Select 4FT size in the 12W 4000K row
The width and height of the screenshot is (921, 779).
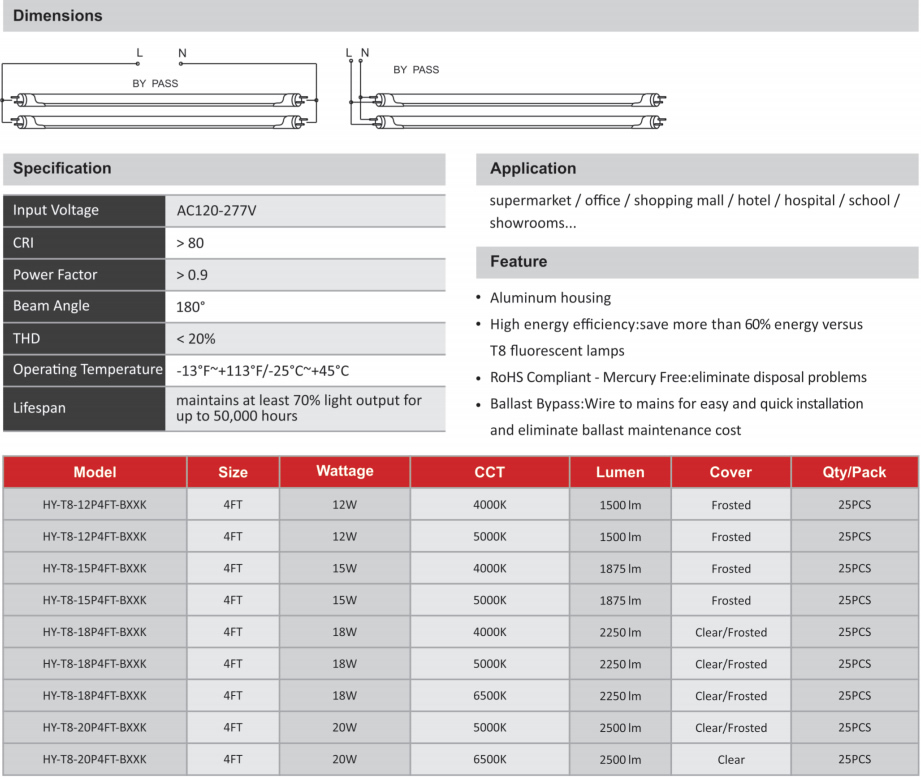[x=233, y=505]
